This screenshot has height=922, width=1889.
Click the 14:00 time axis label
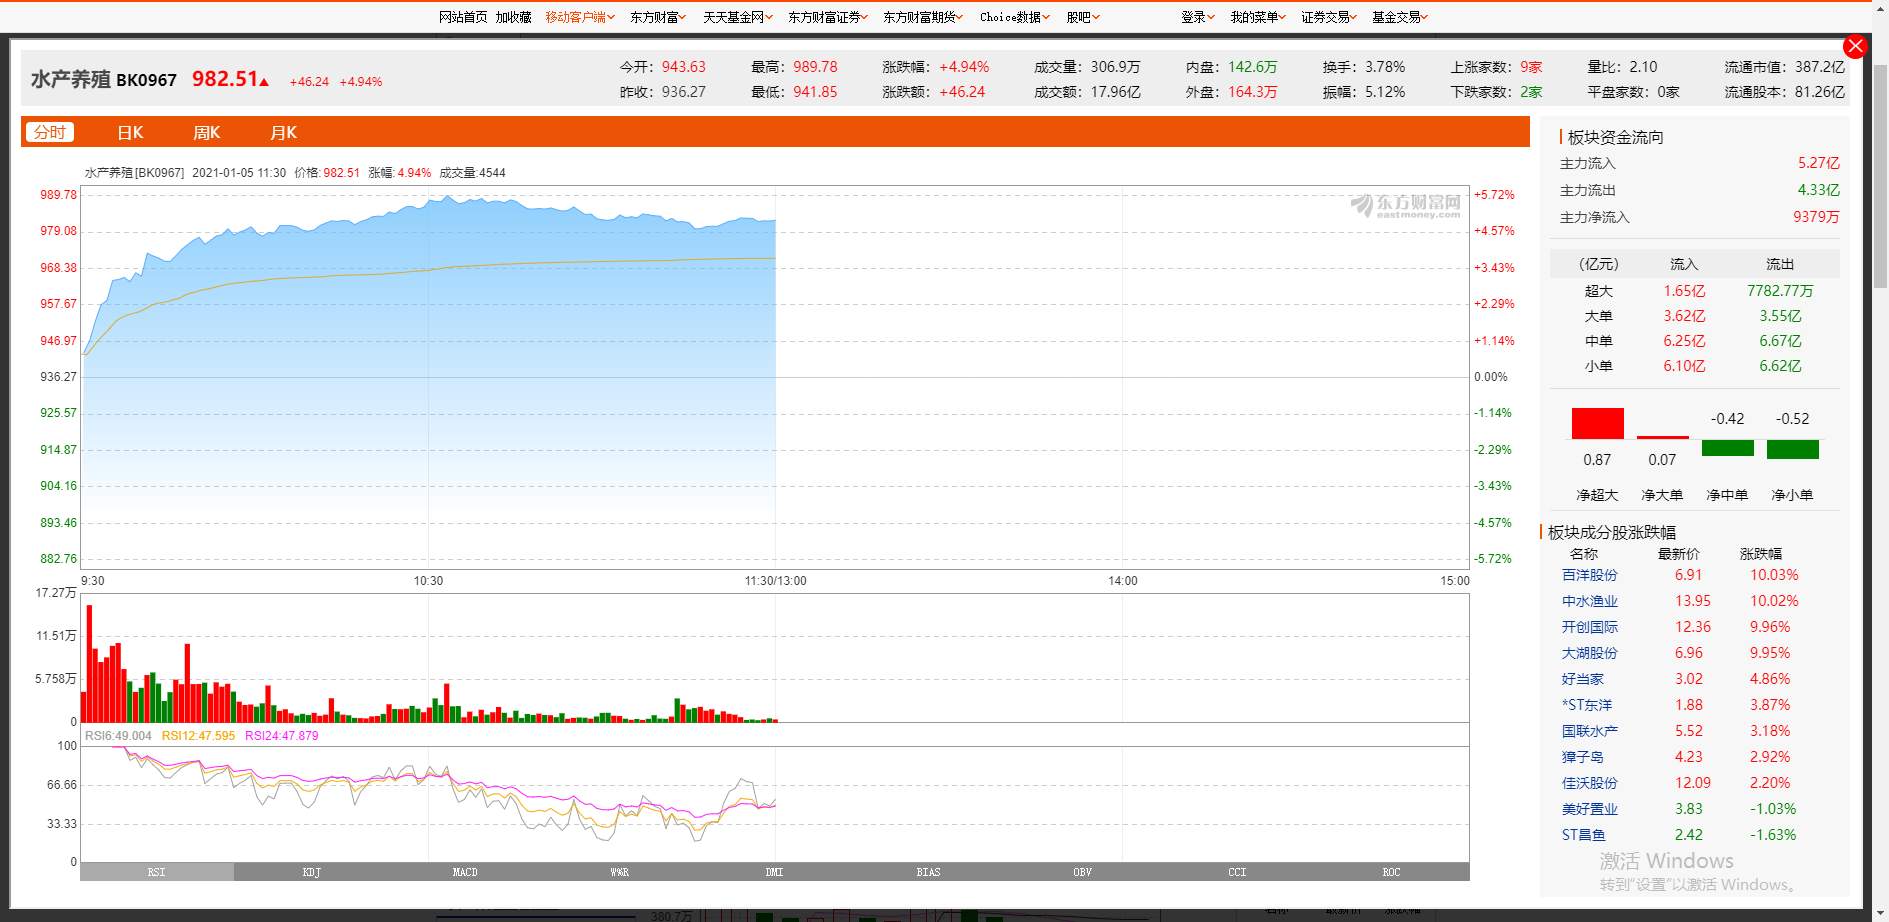pos(1123,581)
